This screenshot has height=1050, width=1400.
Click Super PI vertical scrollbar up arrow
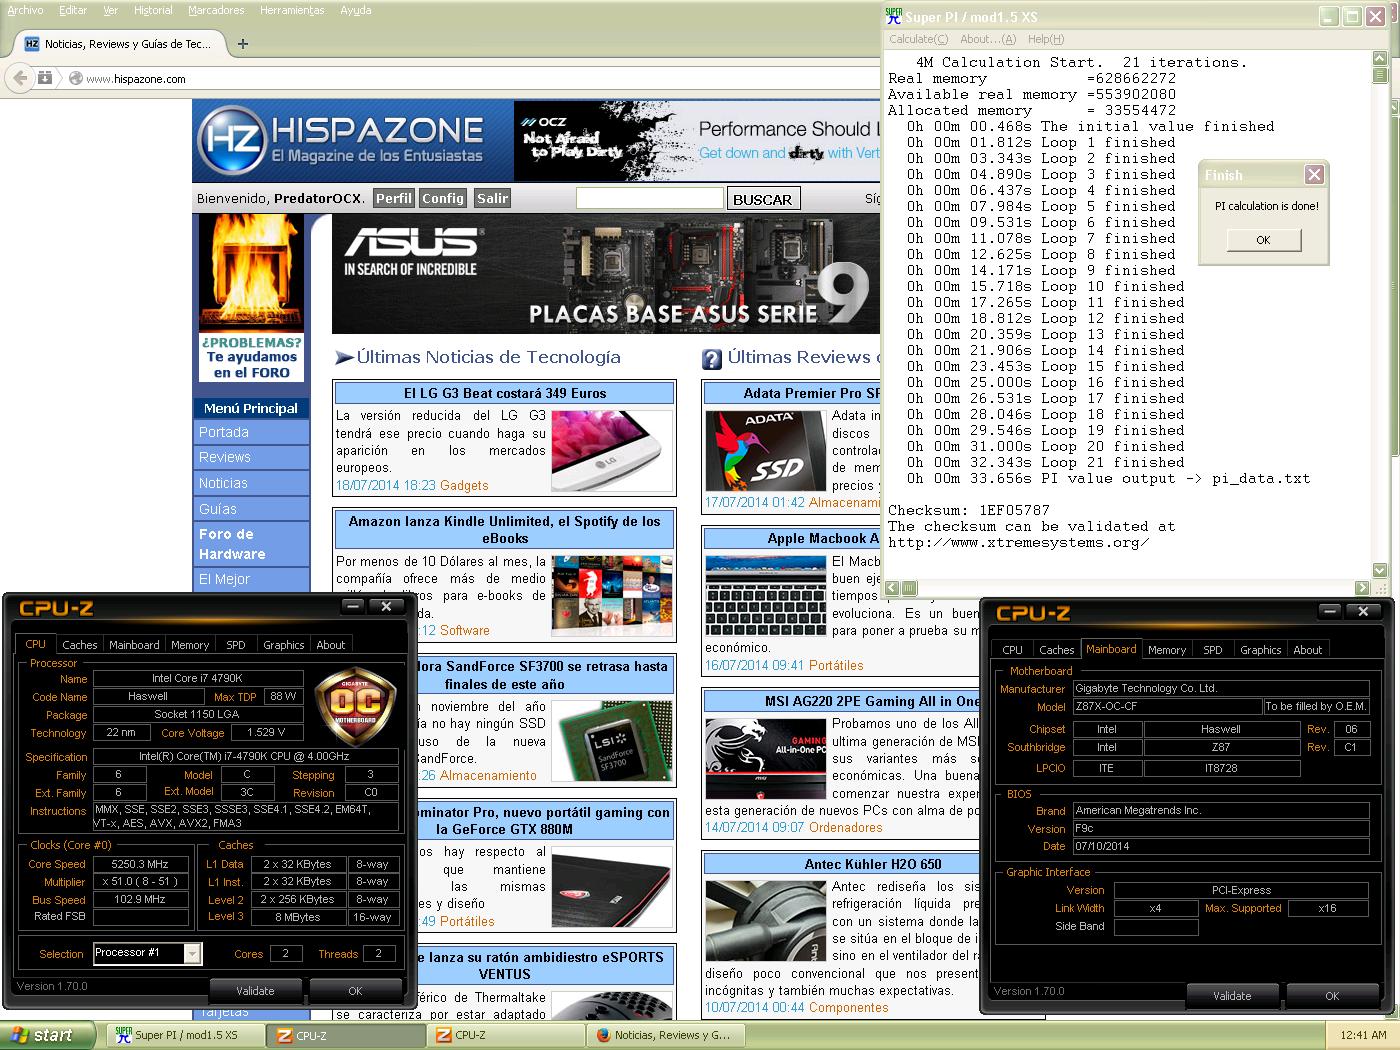(1380, 59)
